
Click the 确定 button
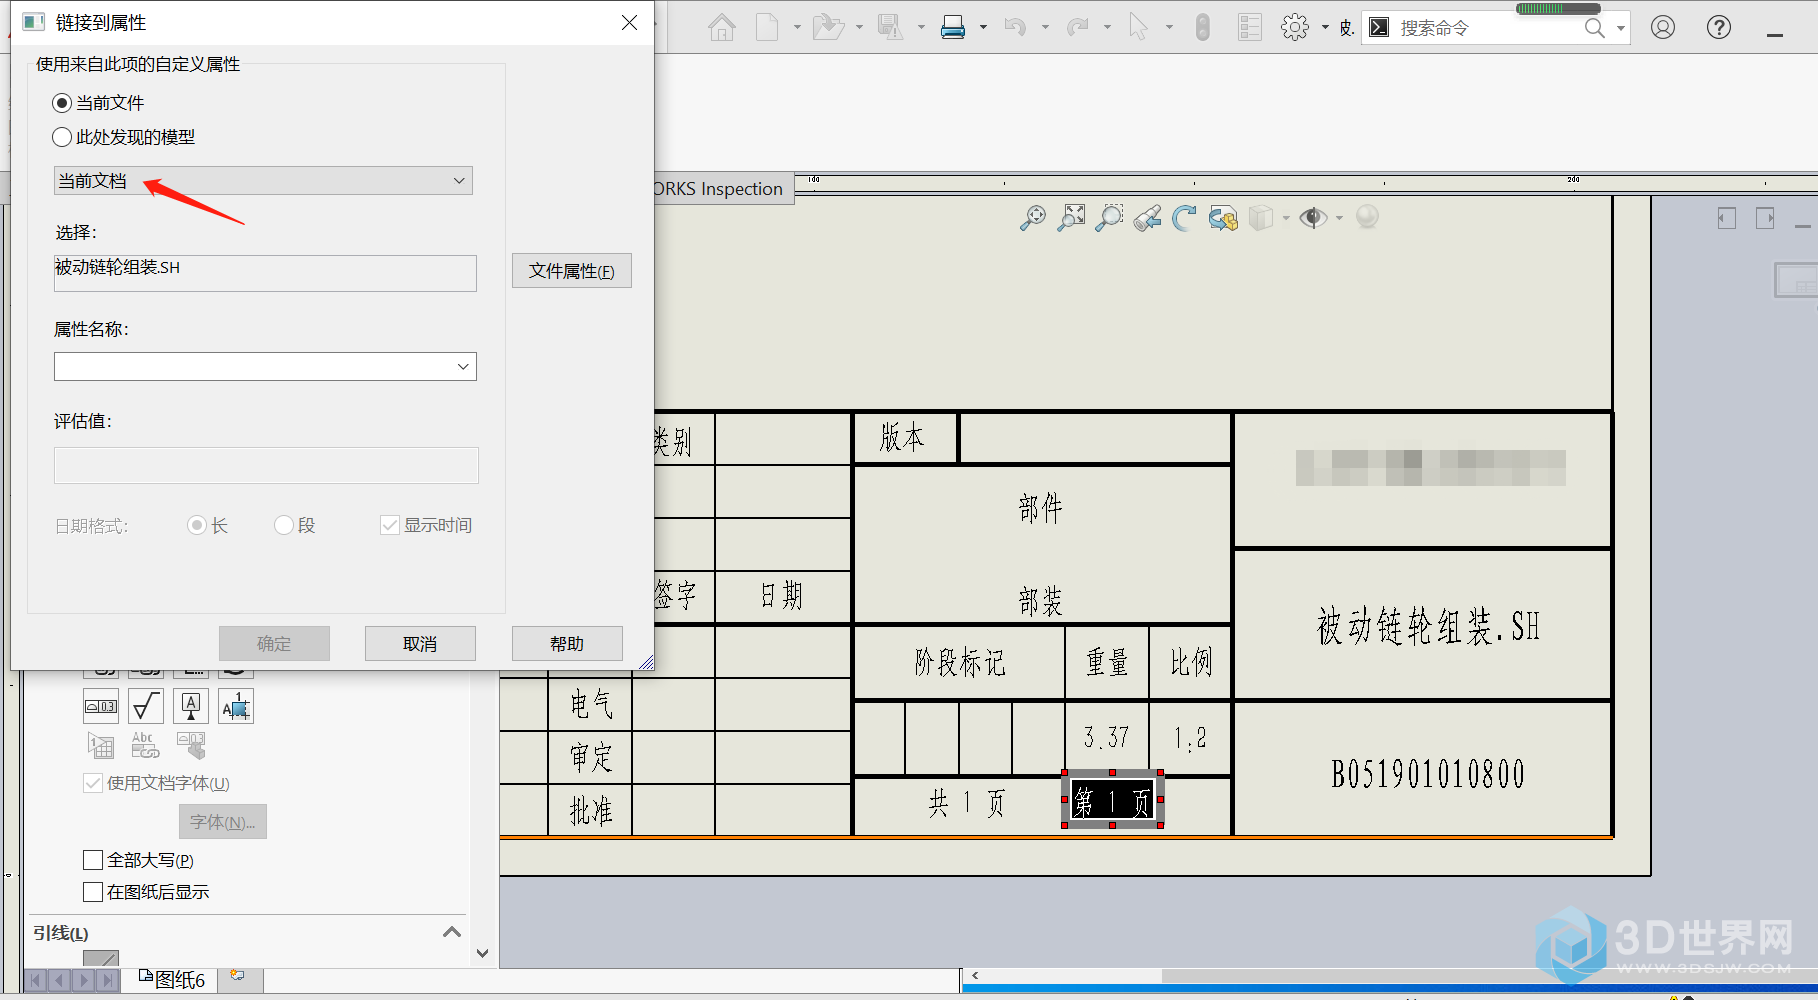point(274,644)
